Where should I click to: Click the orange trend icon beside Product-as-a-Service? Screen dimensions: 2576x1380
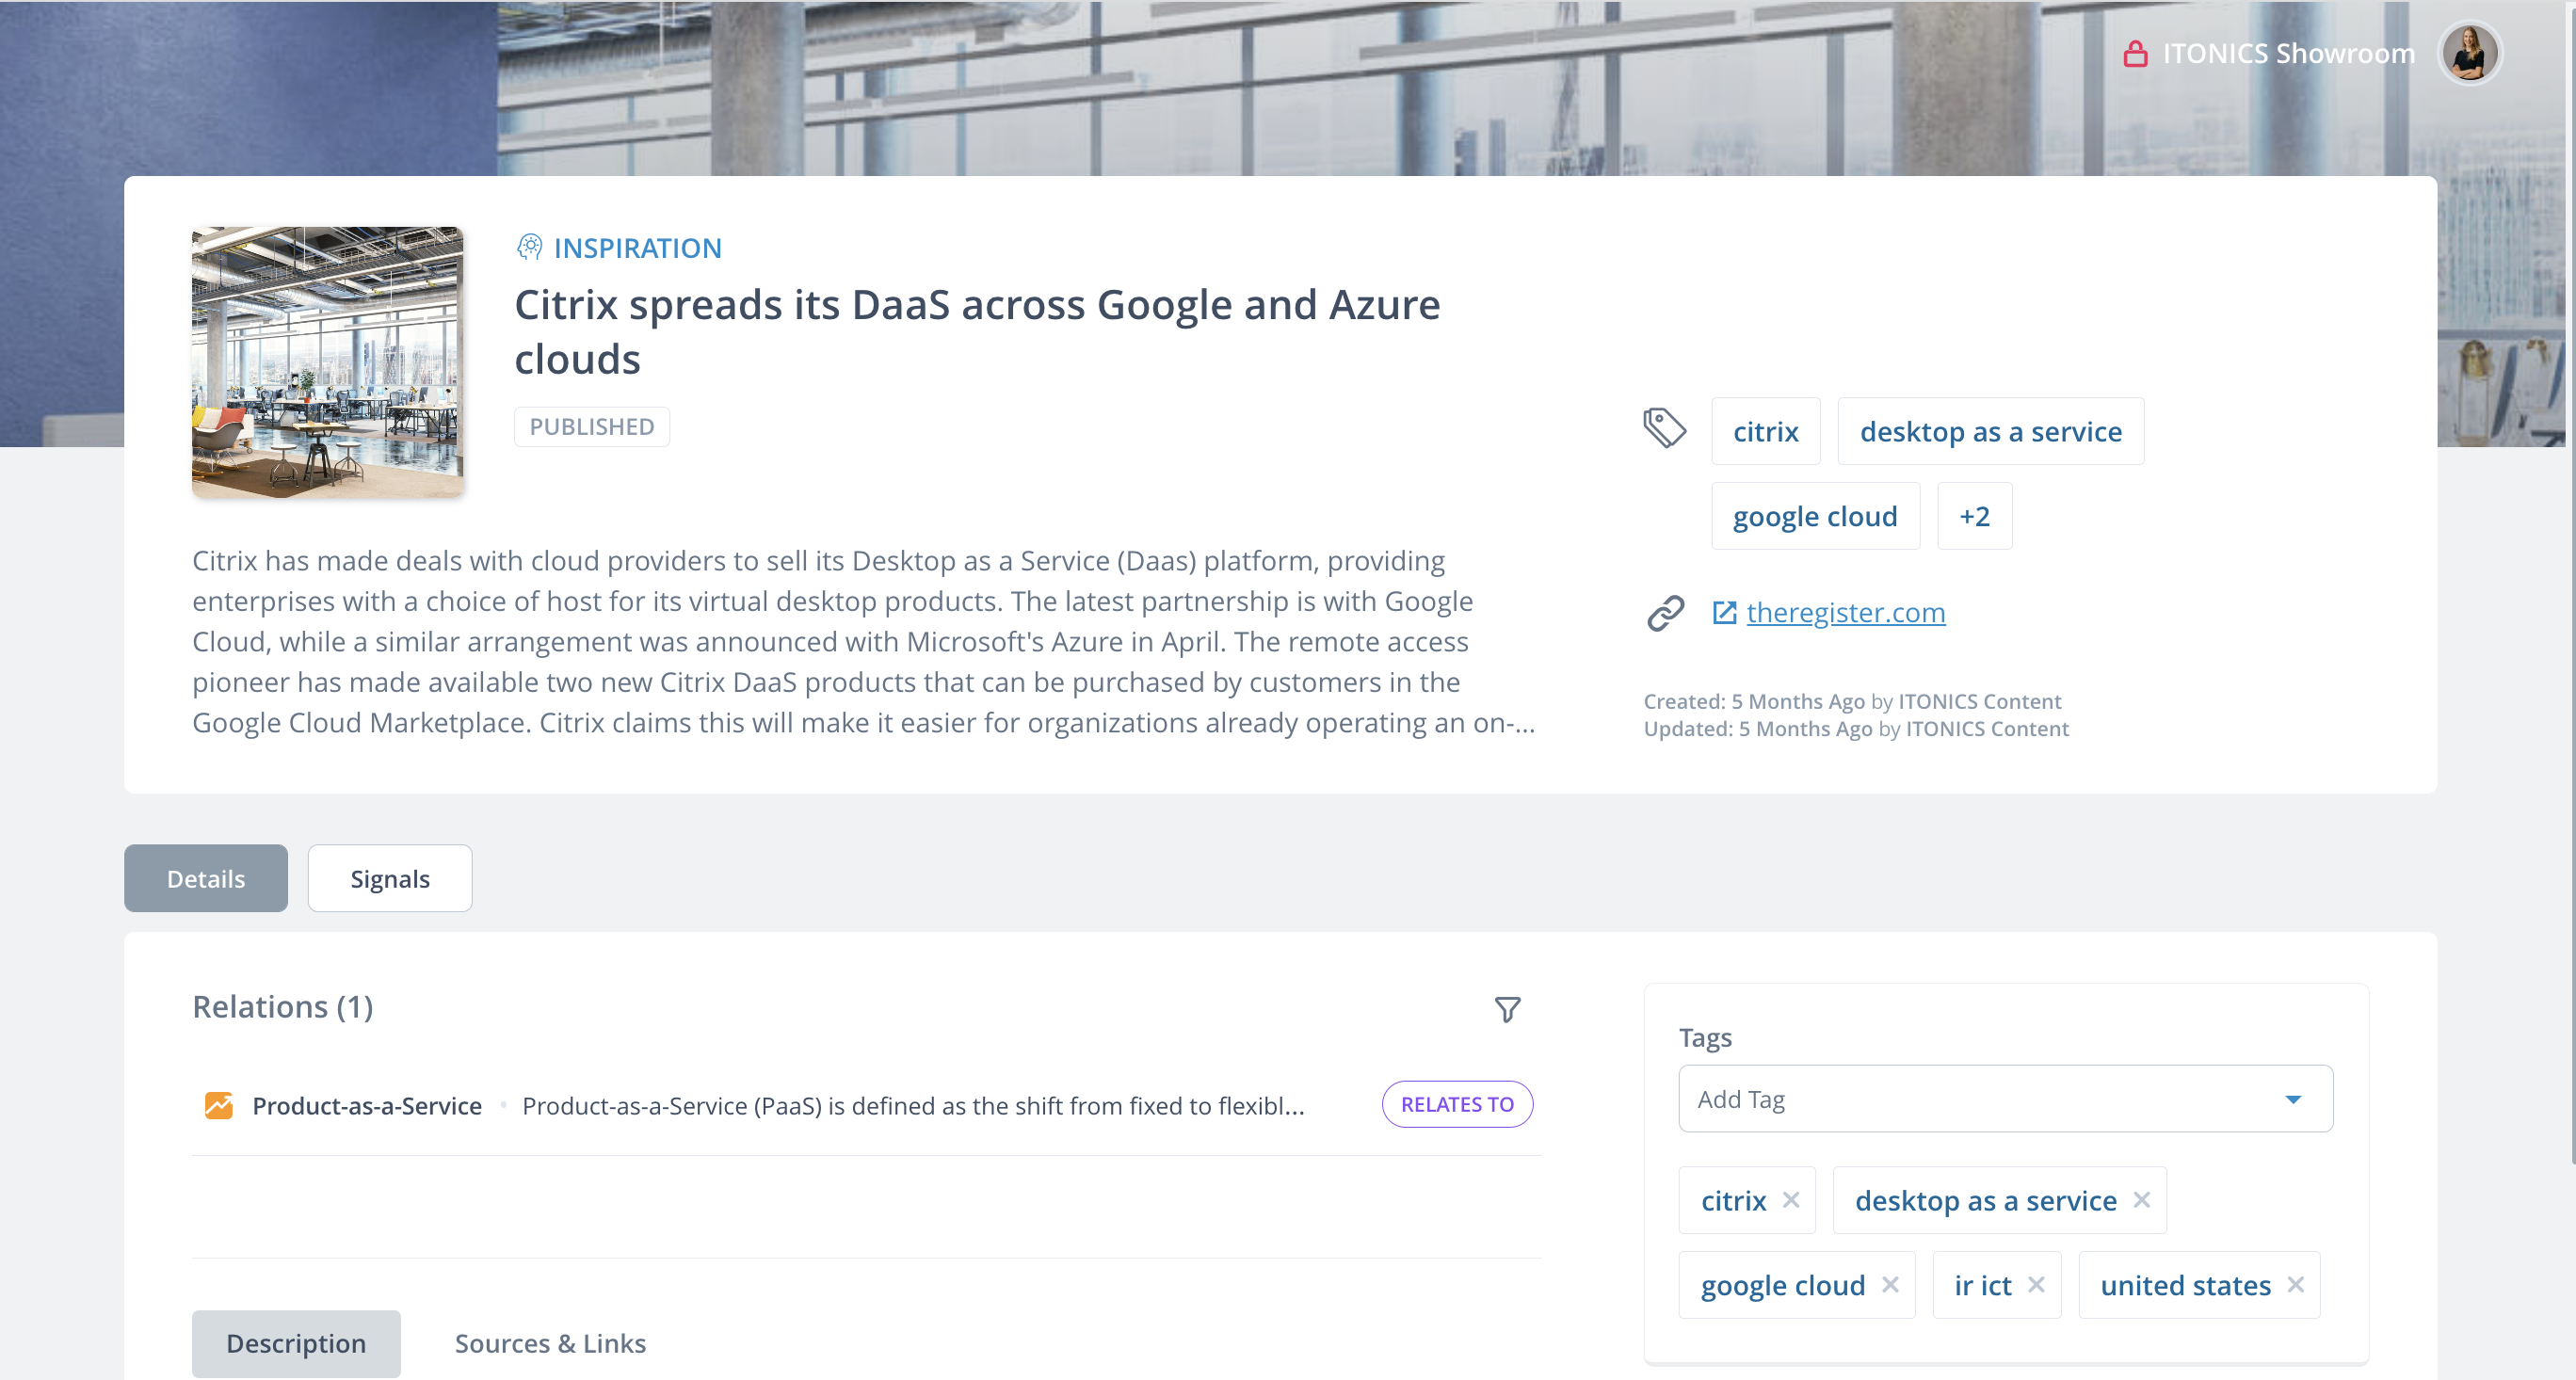[x=219, y=1105]
